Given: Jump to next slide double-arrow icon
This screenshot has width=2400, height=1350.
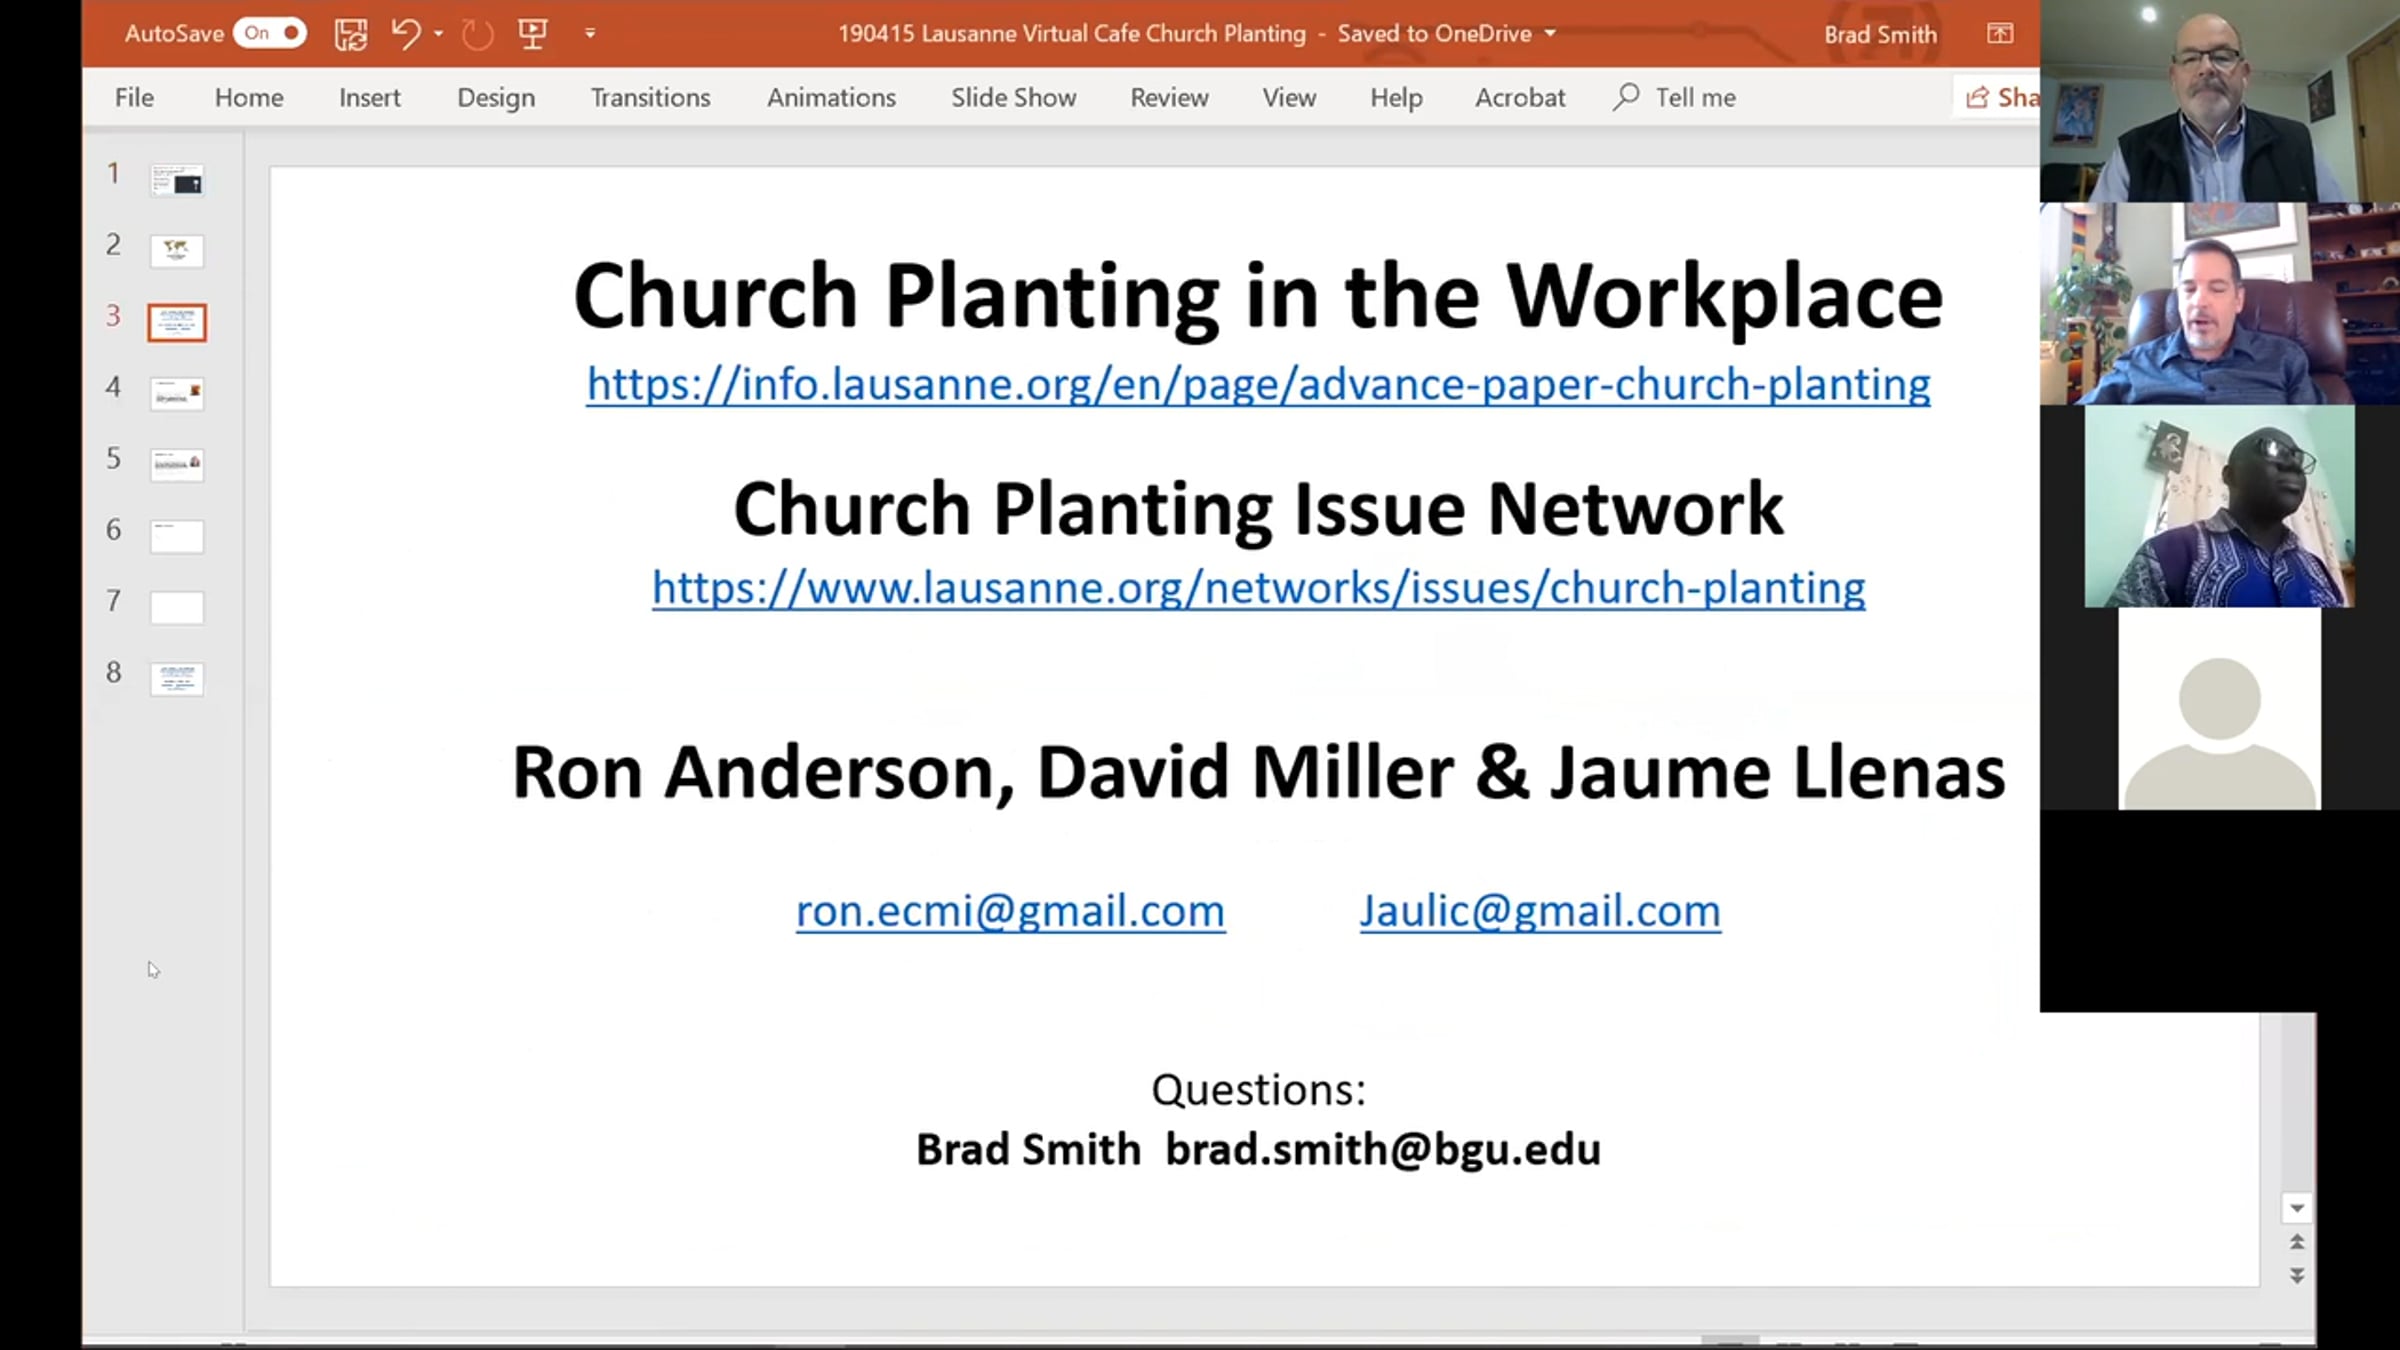Looking at the screenshot, I should (2297, 1276).
